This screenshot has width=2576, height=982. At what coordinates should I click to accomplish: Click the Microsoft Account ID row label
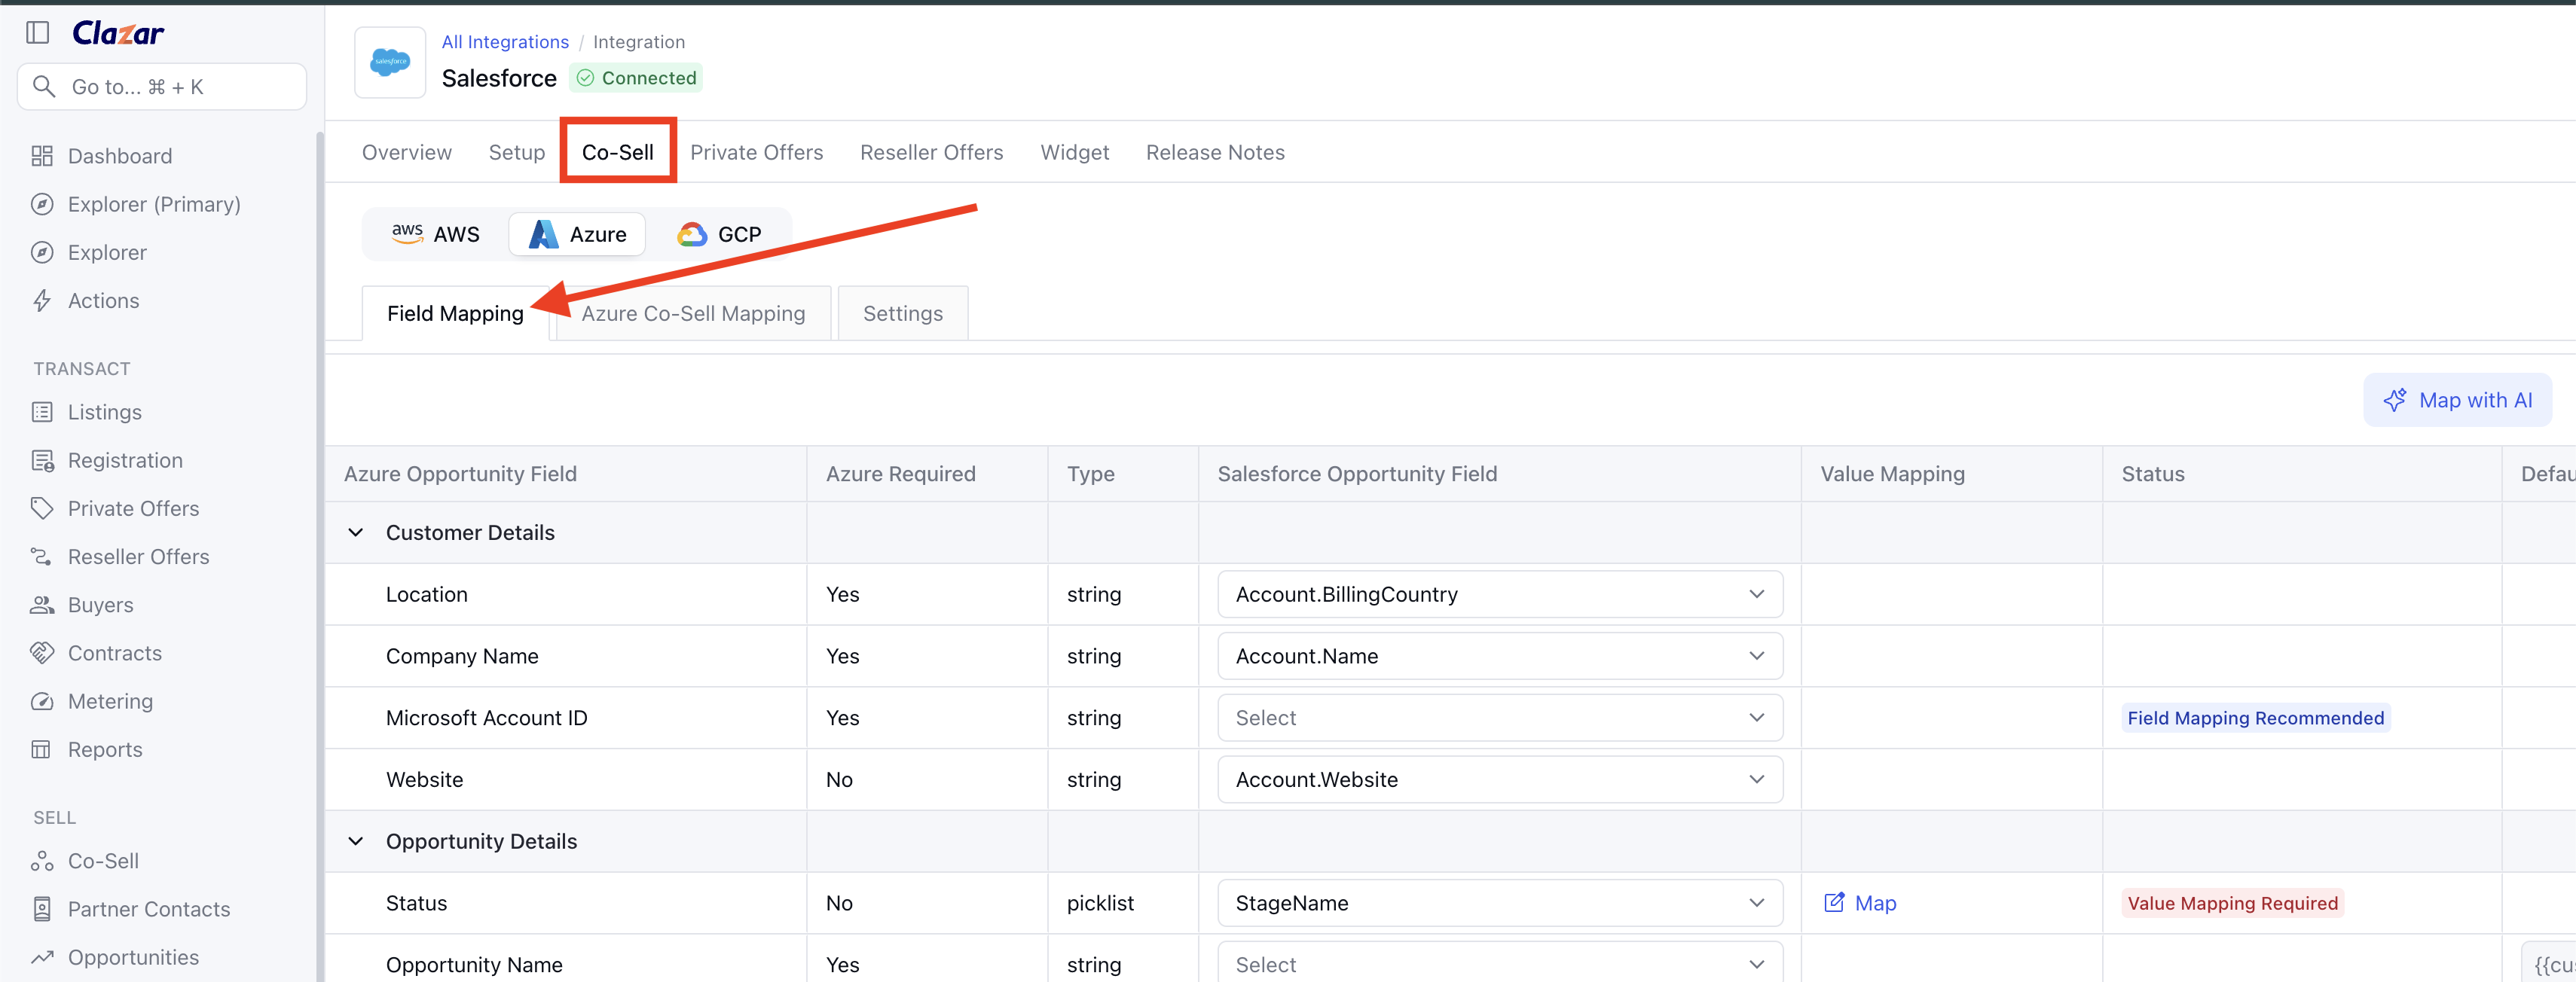click(x=487, y=718)
